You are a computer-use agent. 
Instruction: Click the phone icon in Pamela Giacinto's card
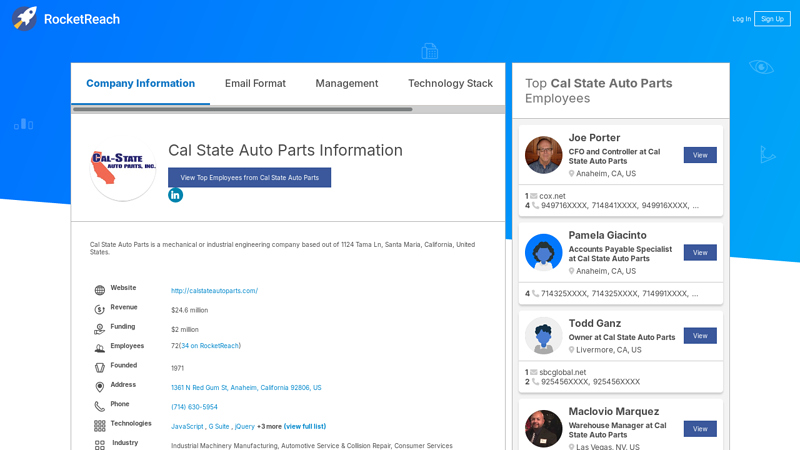coord(535,293)
